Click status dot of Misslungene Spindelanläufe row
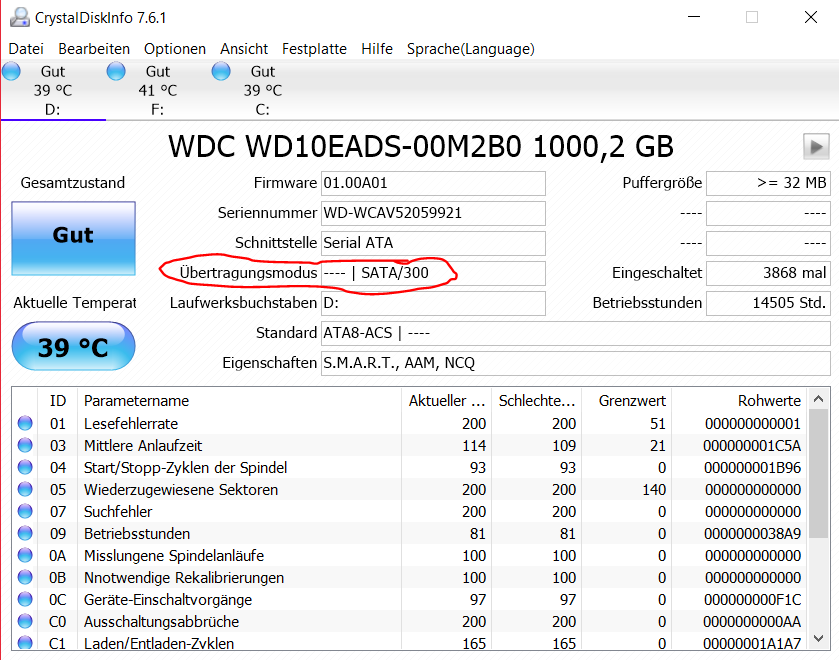The image size is (839, 660). pos(25,555)
